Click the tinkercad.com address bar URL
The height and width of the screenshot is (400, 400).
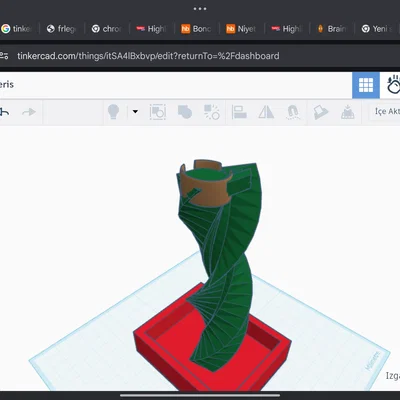[148, 56]
